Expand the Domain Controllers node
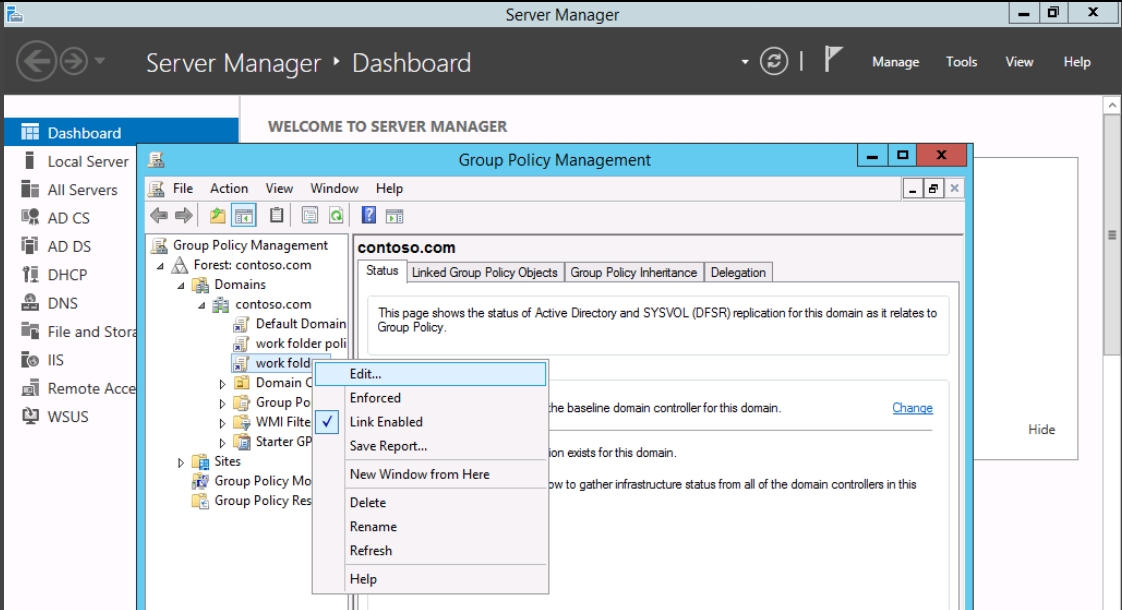The height and width of the screenshot is (610, 1122). (x=223, y=384)
